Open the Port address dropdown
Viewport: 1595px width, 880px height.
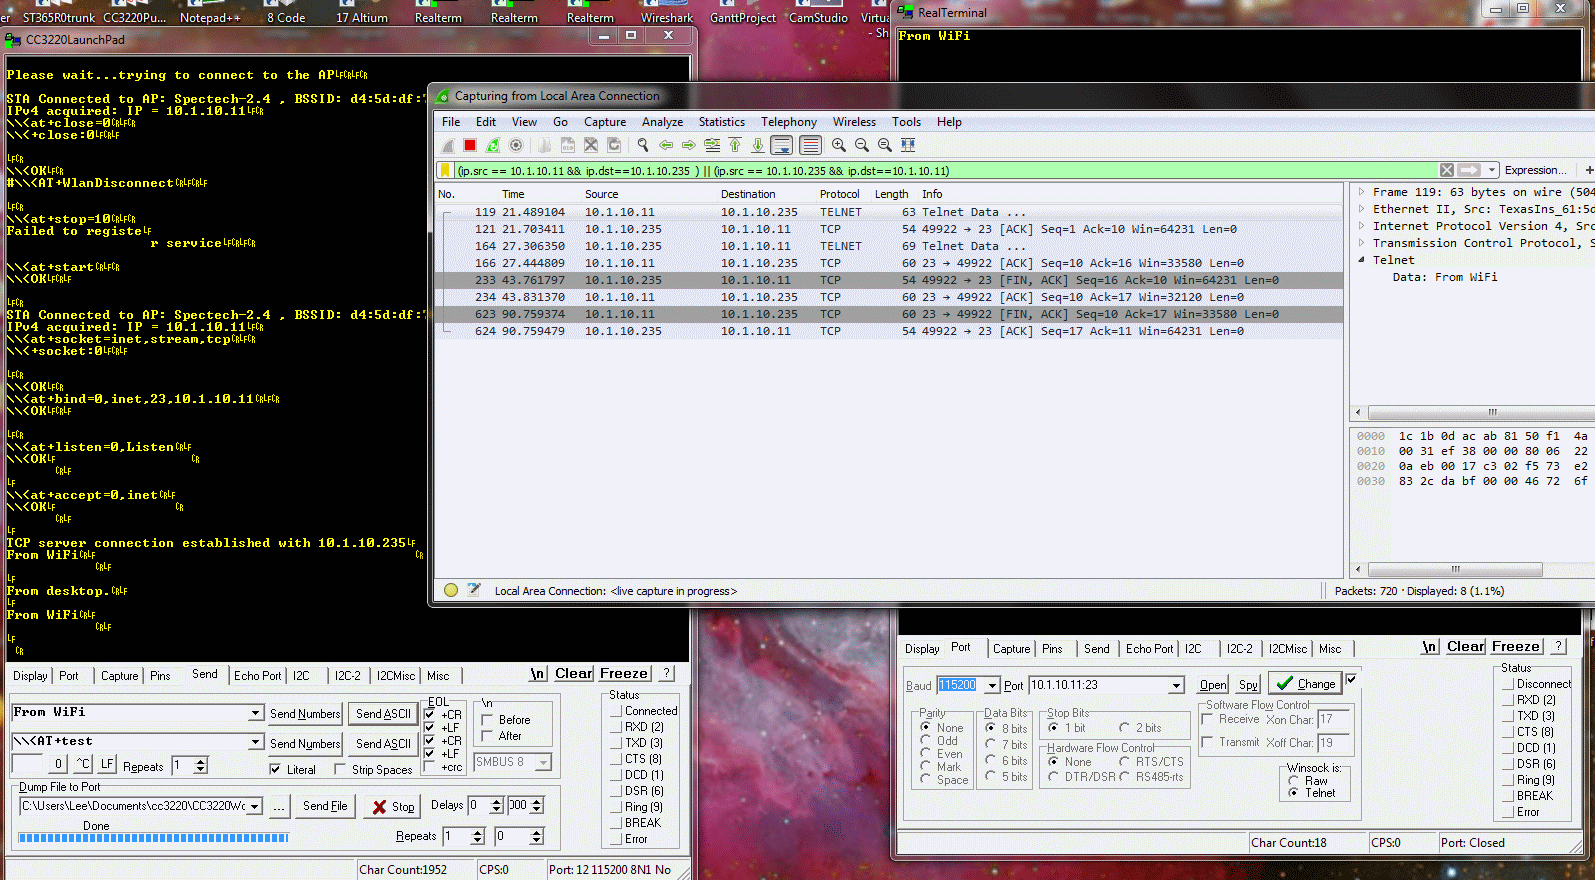click(1176, 685)
